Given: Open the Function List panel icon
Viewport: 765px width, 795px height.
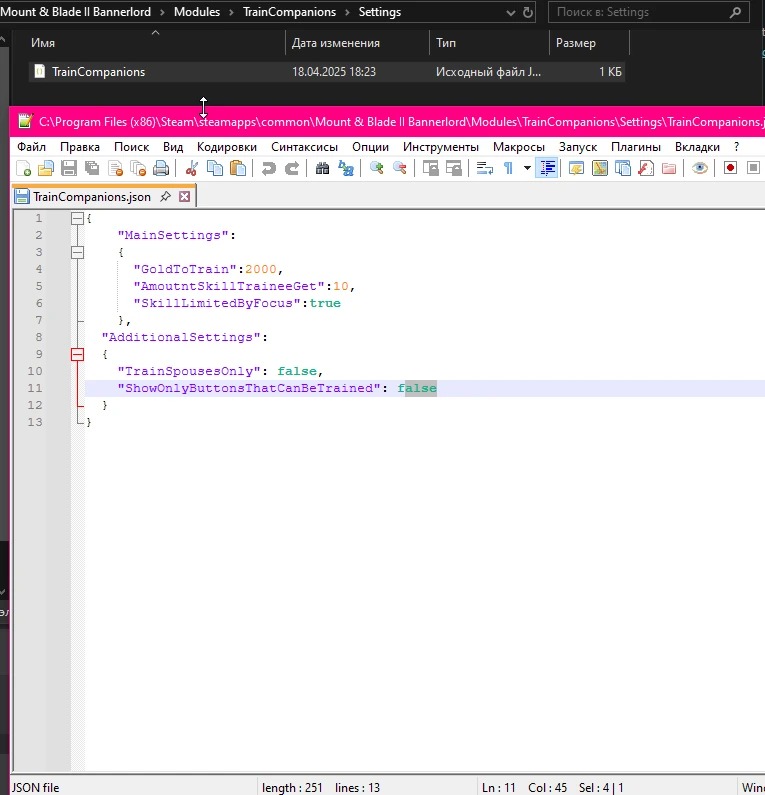Looking at the screenshot, I should point(645,168).
